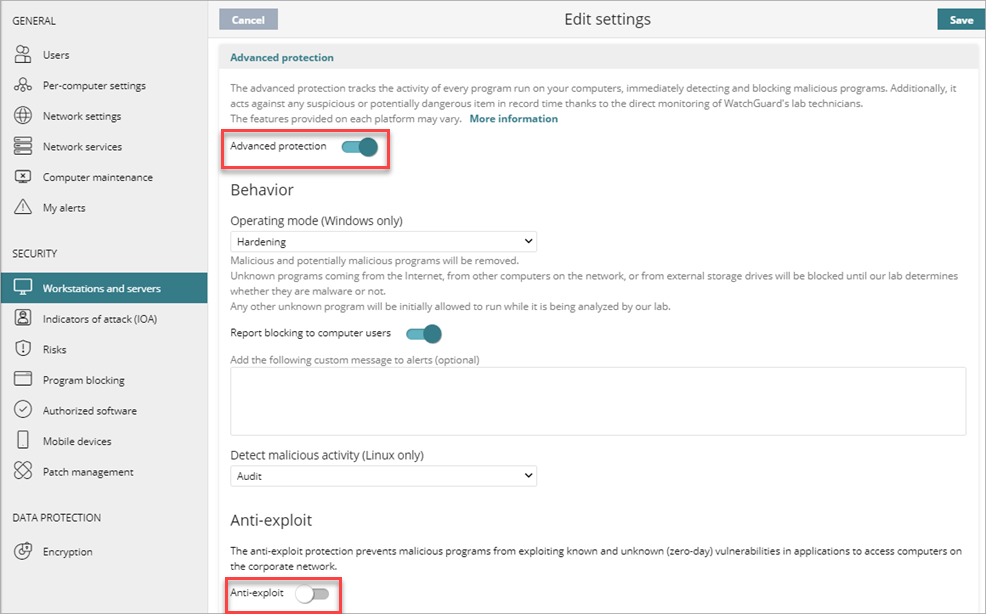This screenshot has width=986, height=614.
Task: Open Program blocking menu item
Action: (x=83, y=380)
